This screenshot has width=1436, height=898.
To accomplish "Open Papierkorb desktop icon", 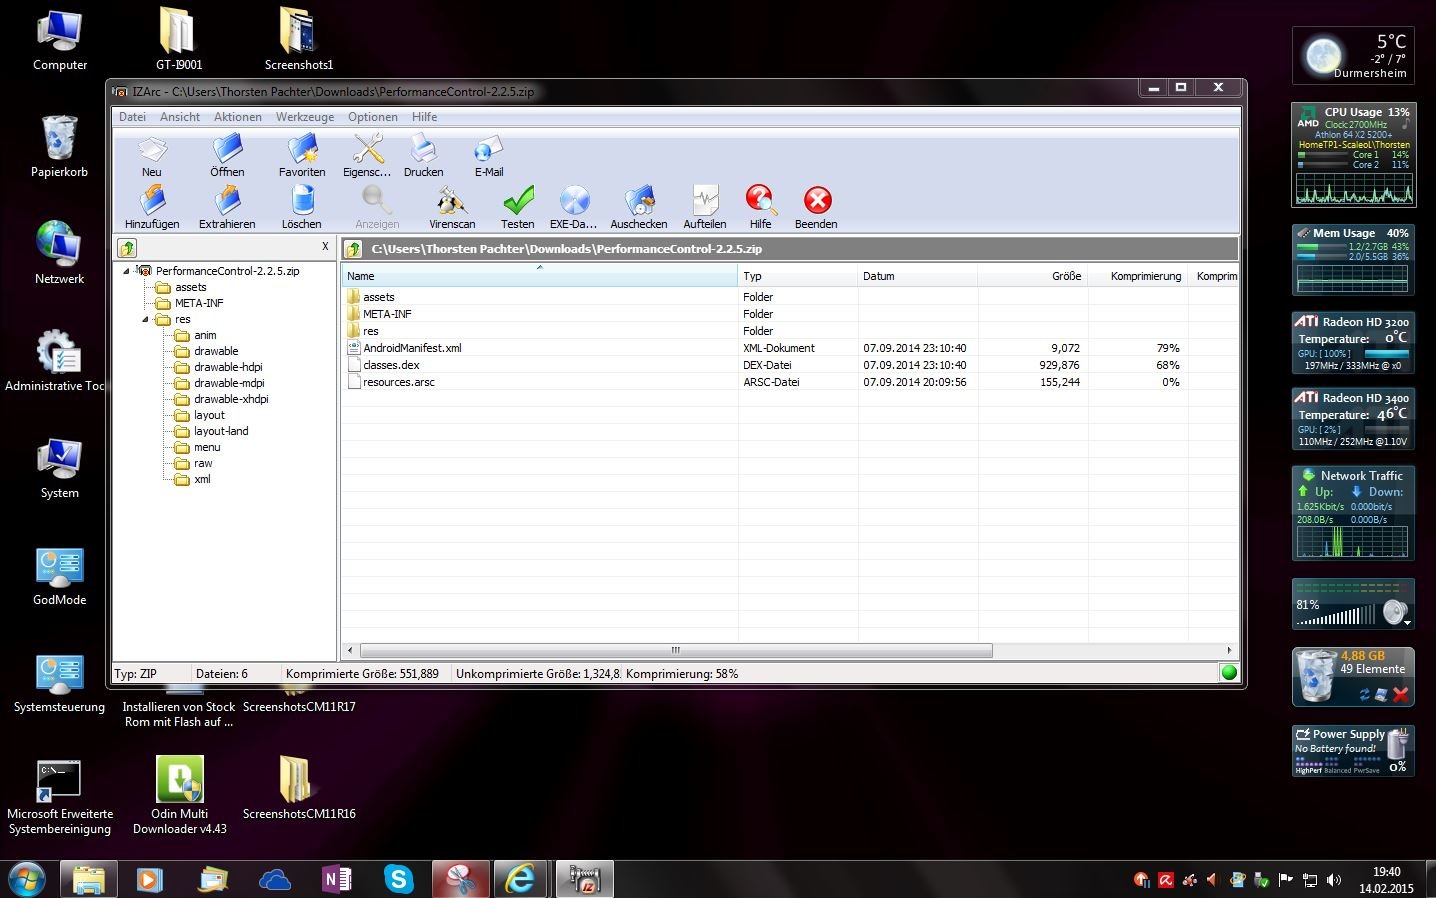I will [59, 147].
